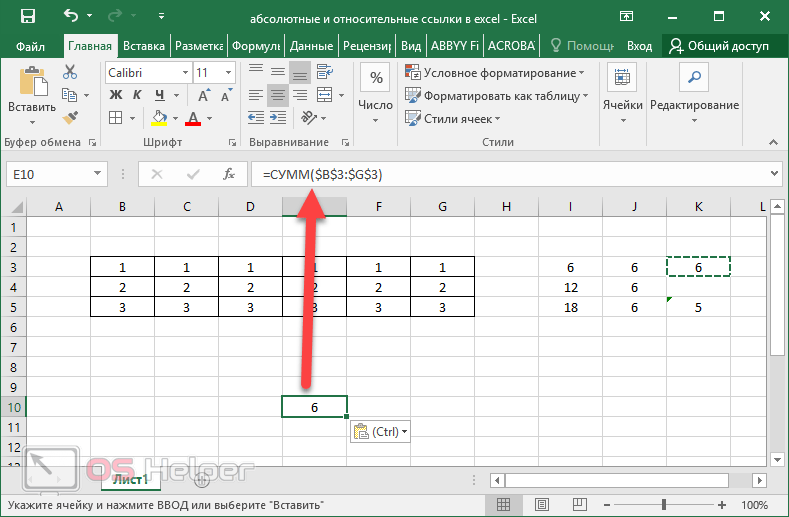Image resolution: width=789 pixels, height=517 pixels.
Task: Click the Decrease Indent icon
Action: click(x=256, y=118)
